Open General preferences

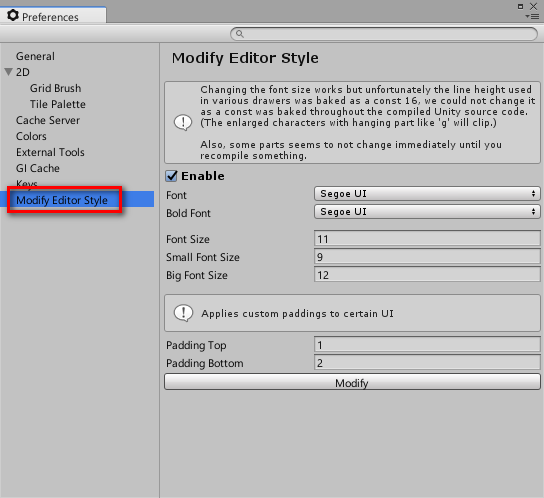[35, 56]
